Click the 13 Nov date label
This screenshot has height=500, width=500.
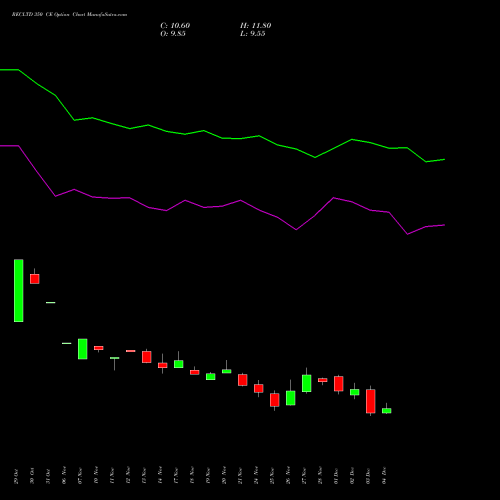[x=144, y=475]
